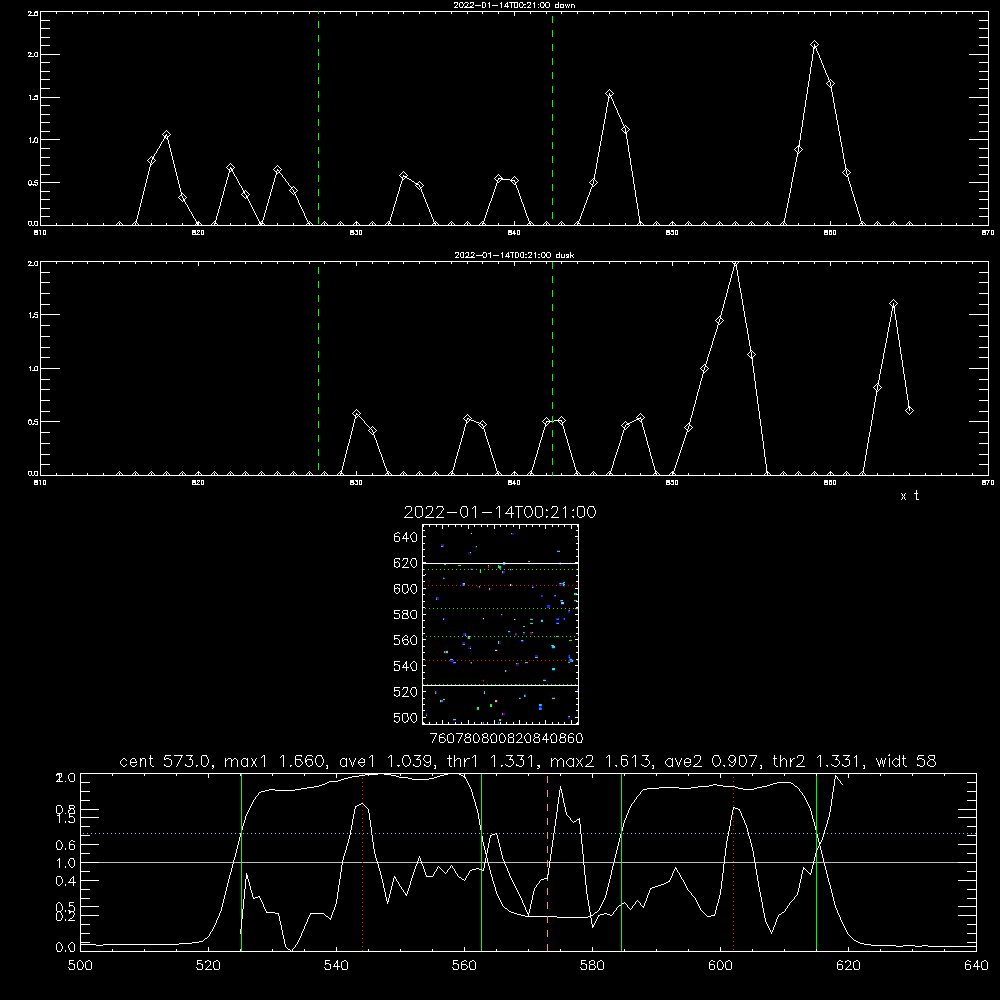
Task: Click the left green dashed line in the dawn plot
Action: pyautogui.click(x=318, y=118)
